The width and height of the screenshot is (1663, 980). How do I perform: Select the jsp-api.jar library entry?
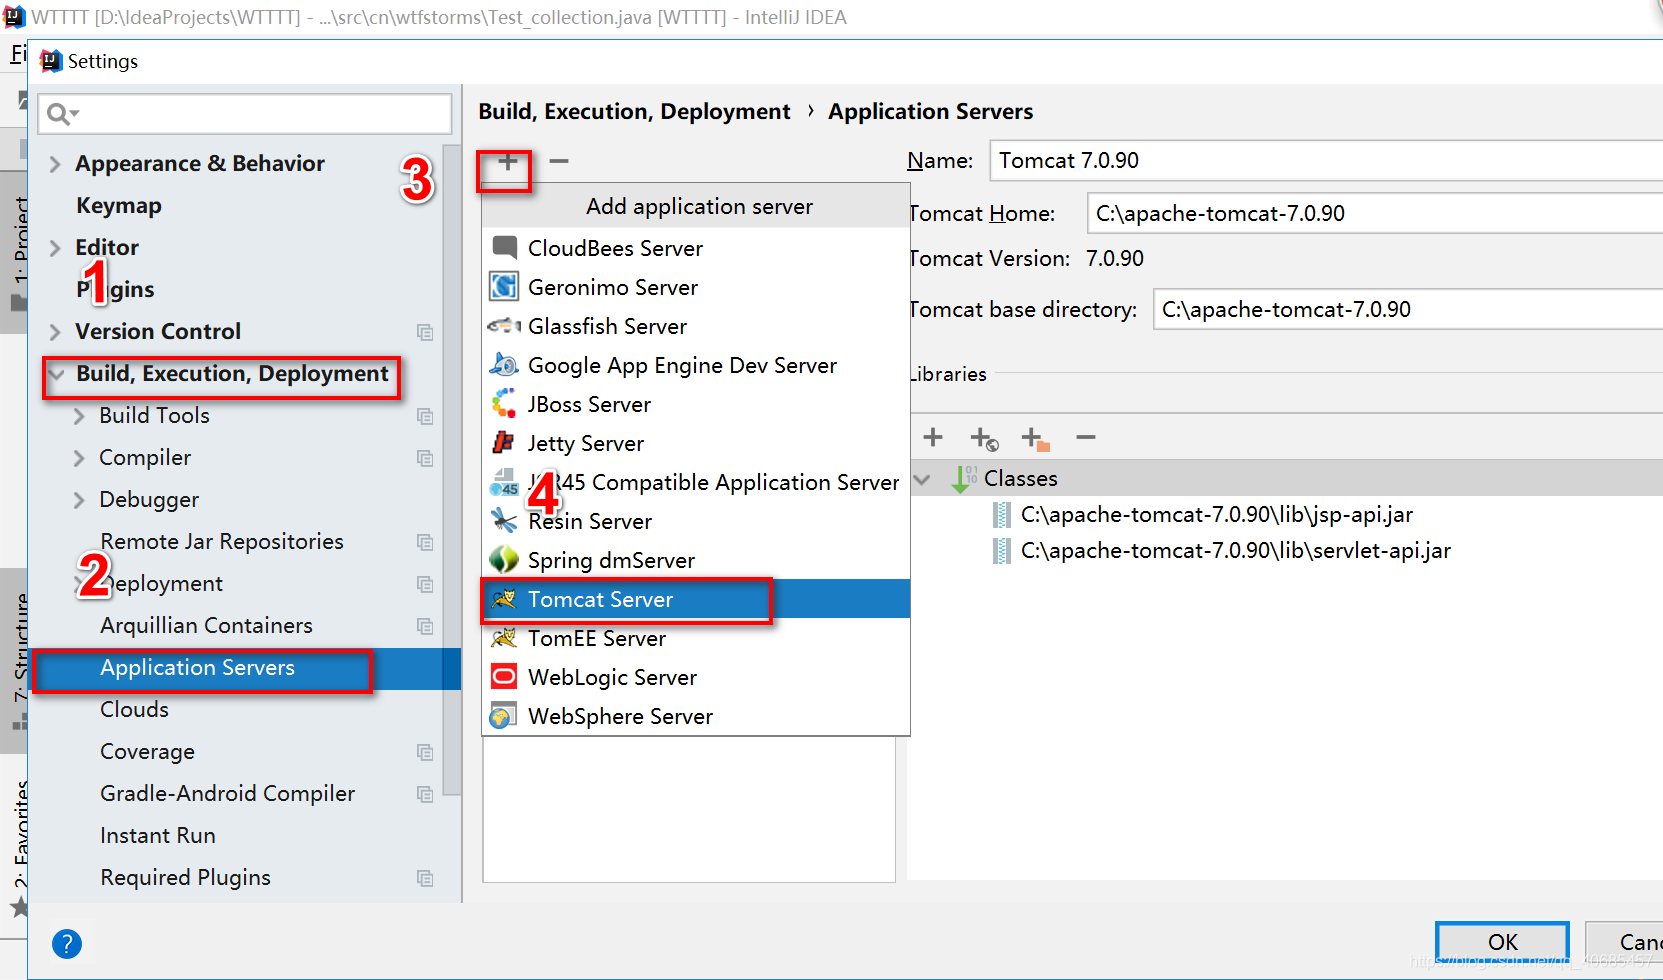pyautogui.click(x=1216, y=514)
